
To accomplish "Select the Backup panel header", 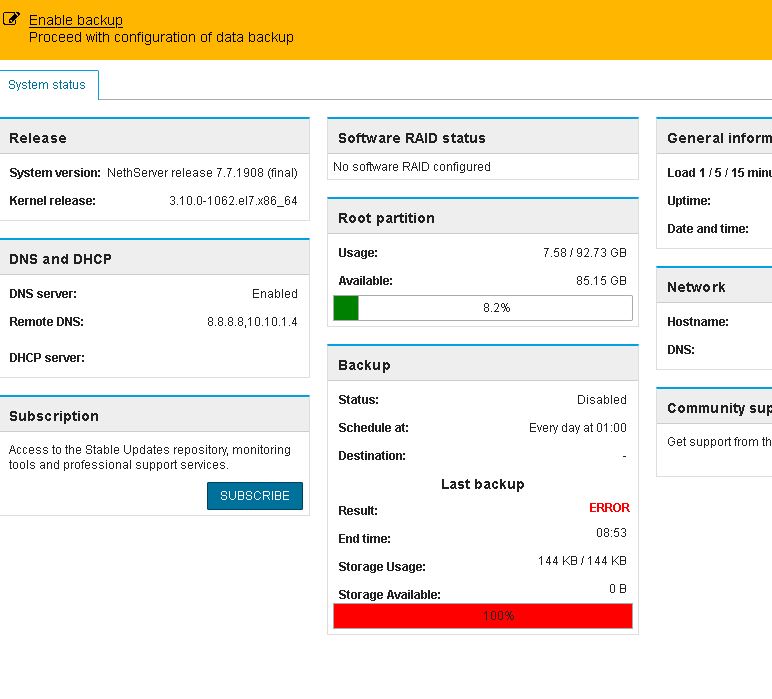I will pos(482,365).
